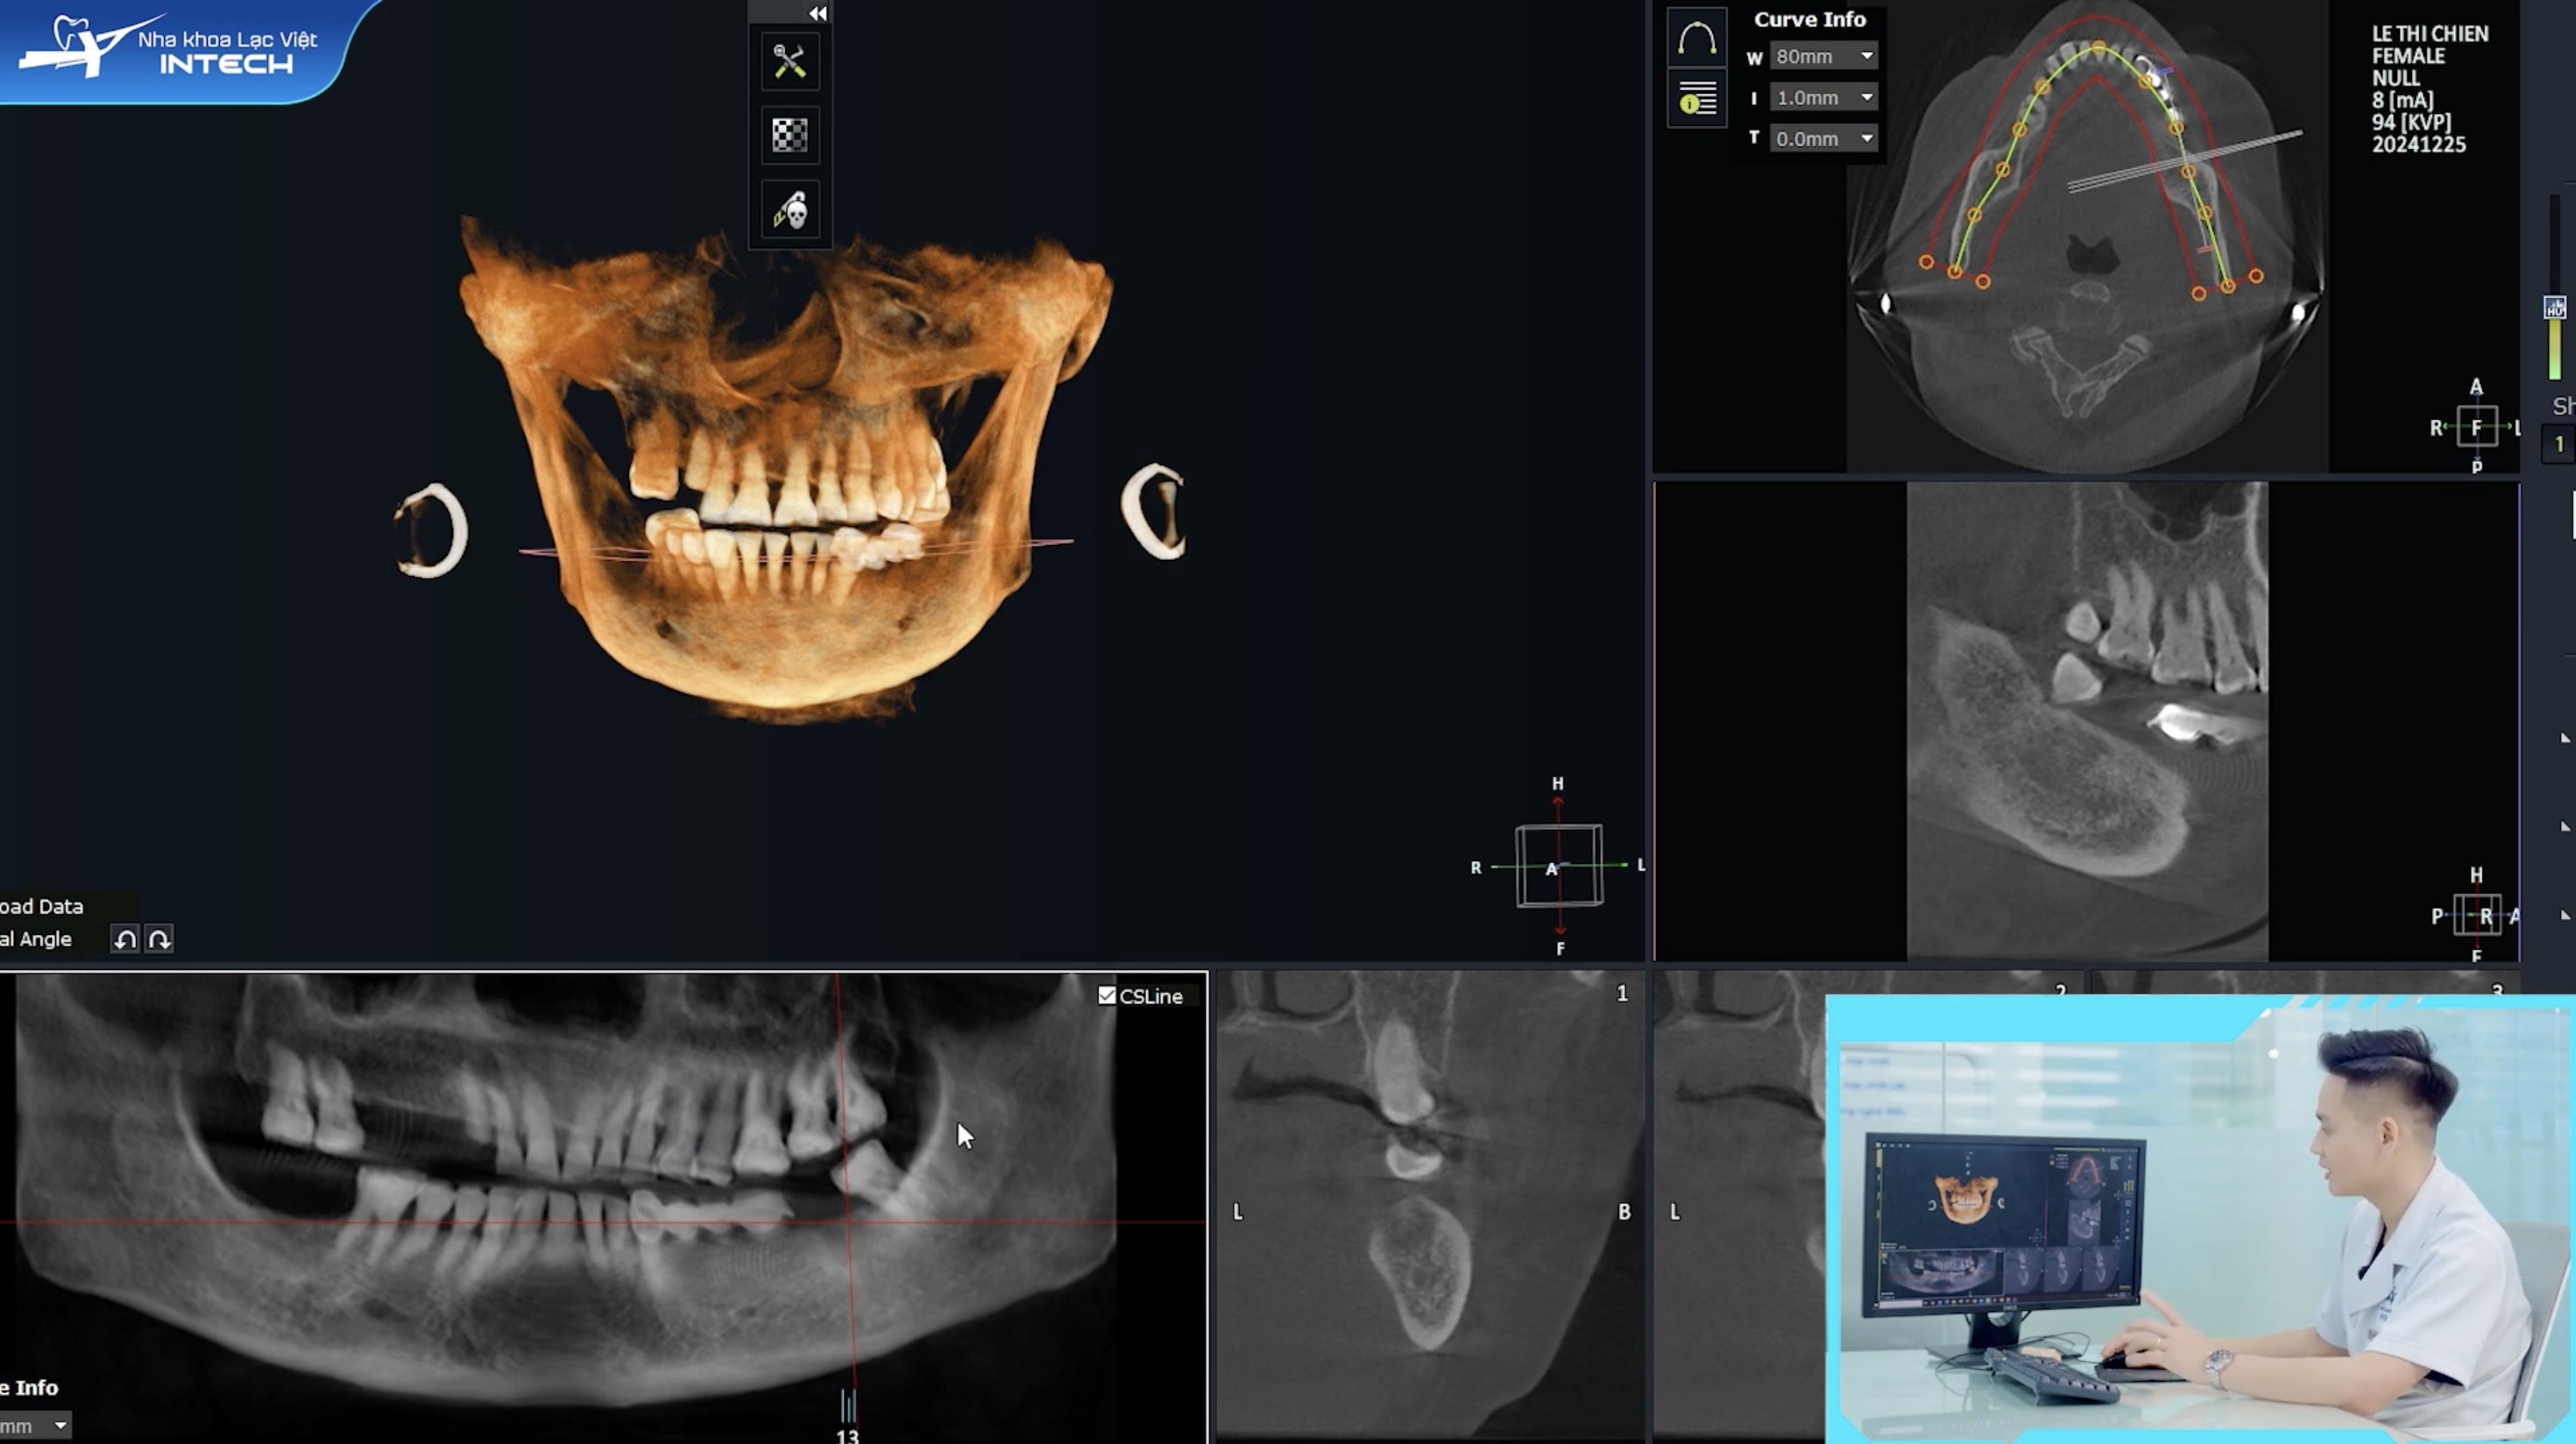Click the axial view orientation cube F
This screenshot has height=1444, width=2576.
2476,427
